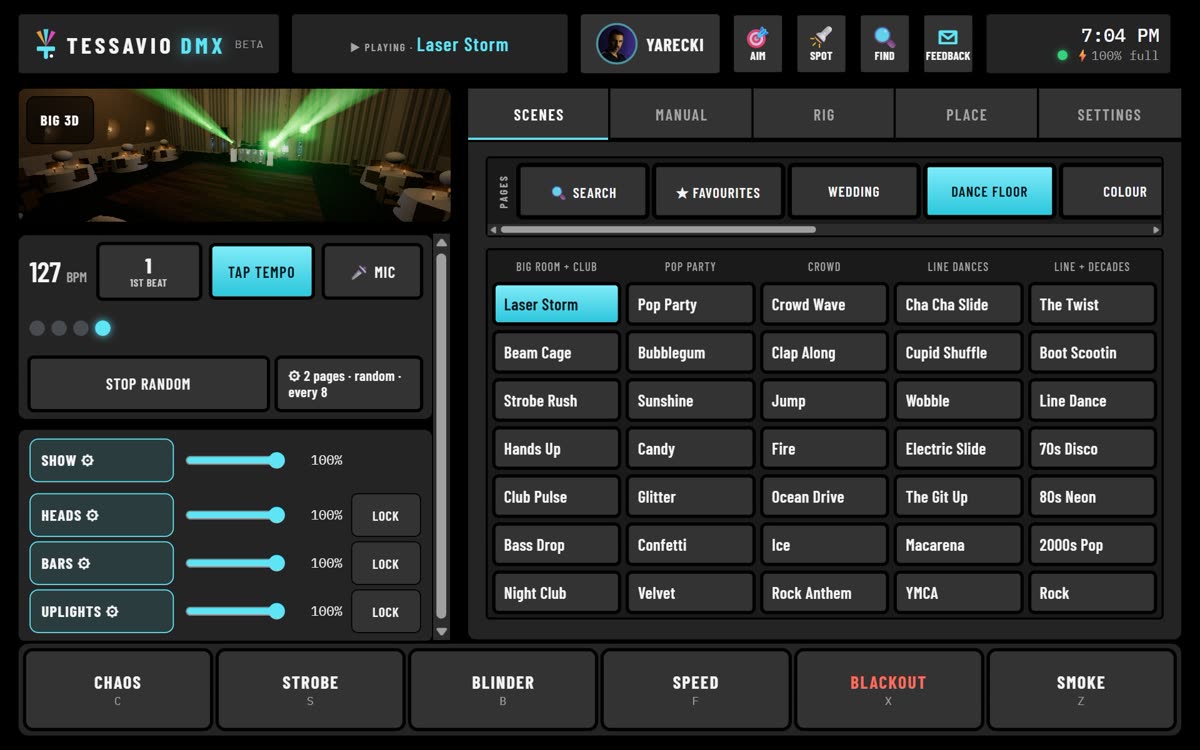Click left panel scroll up arrow
This screenshot has height=750, width=1200.
click(442, 243)
